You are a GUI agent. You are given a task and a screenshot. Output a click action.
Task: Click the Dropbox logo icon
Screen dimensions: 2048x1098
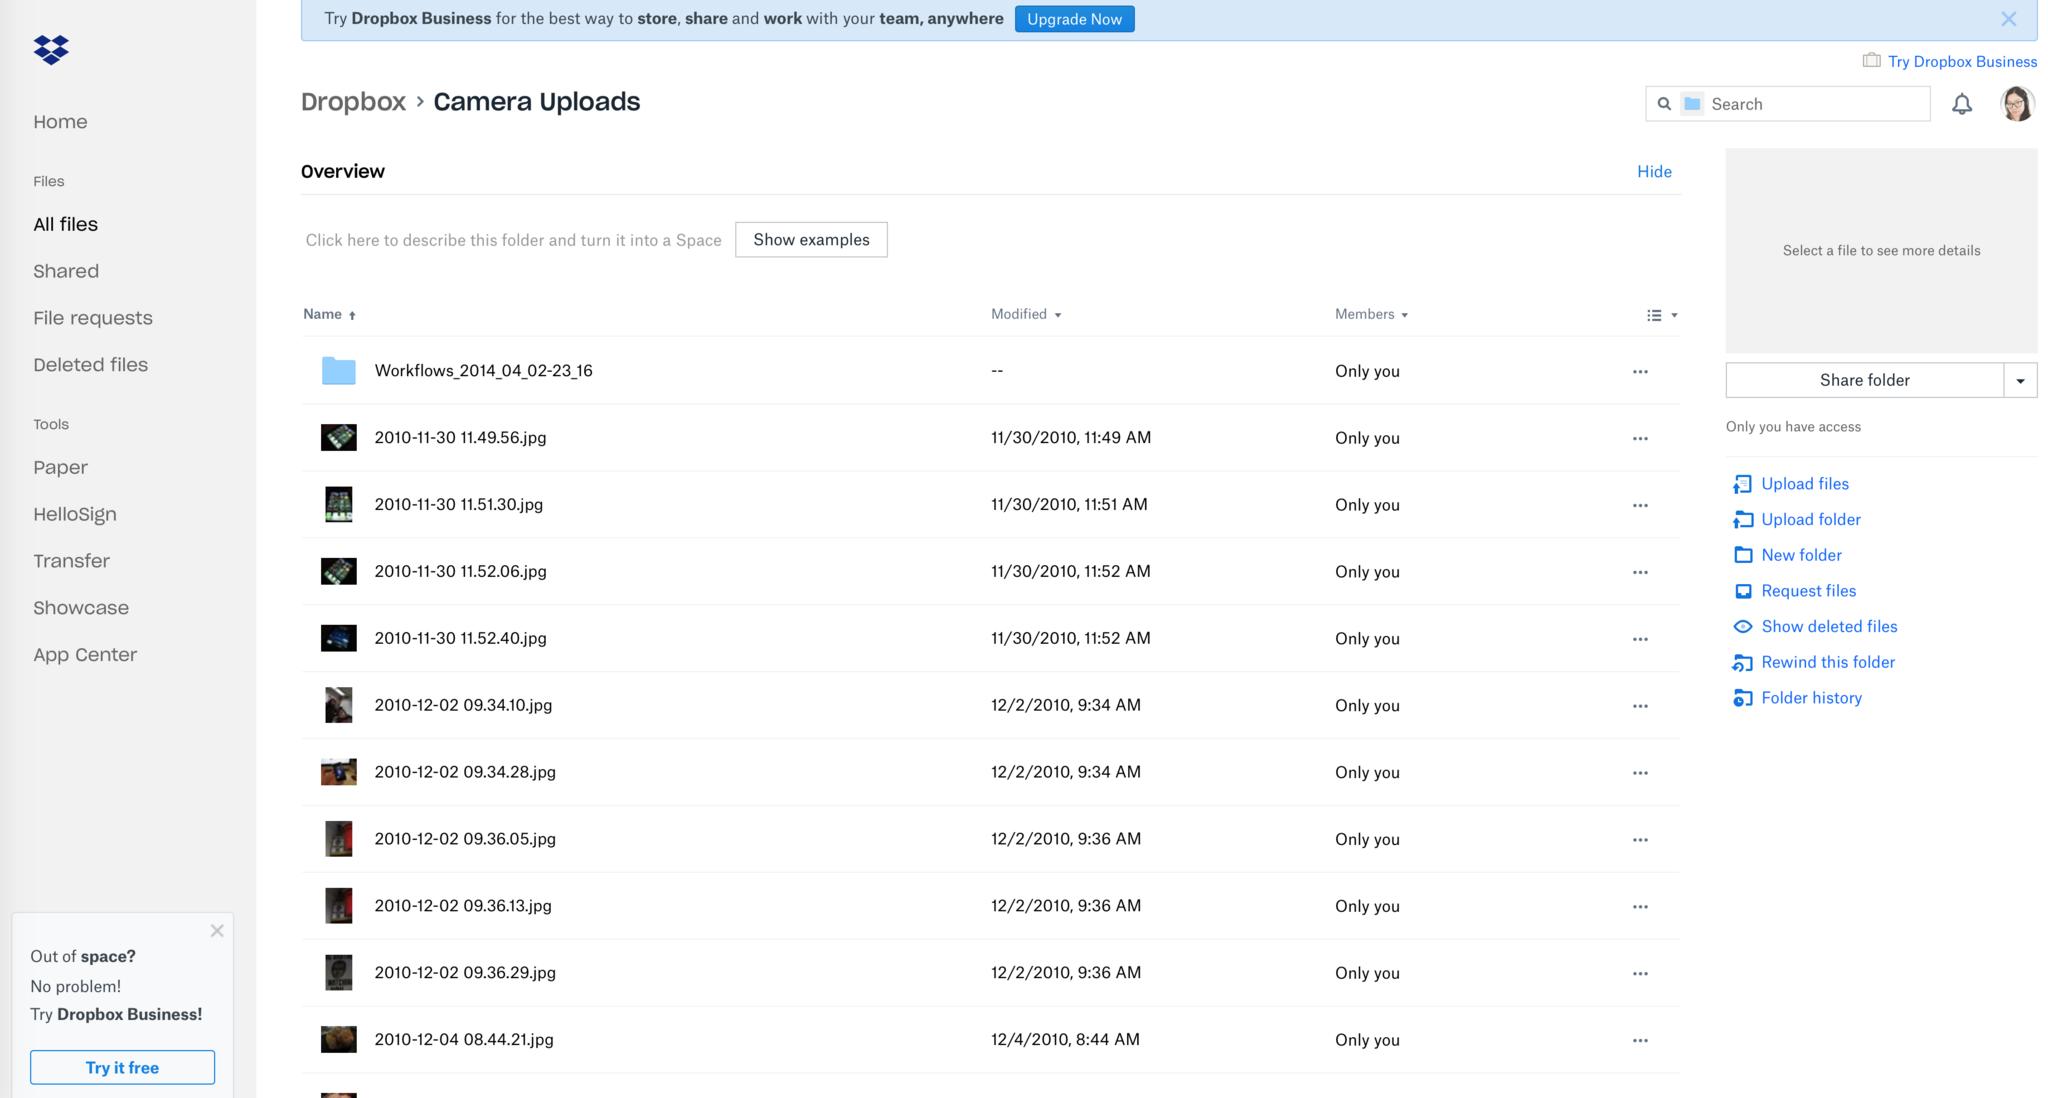coord(51,49)
